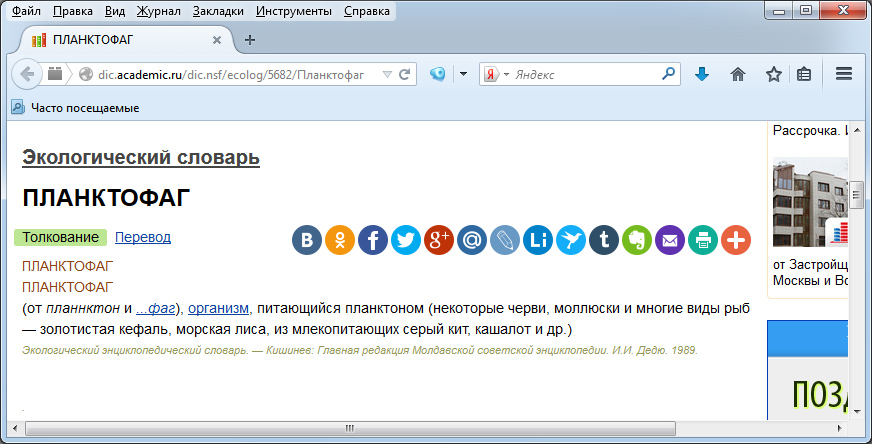Click the green print icon
The height and width of the screenshot is (444, 872).
(x=703, y=240)
